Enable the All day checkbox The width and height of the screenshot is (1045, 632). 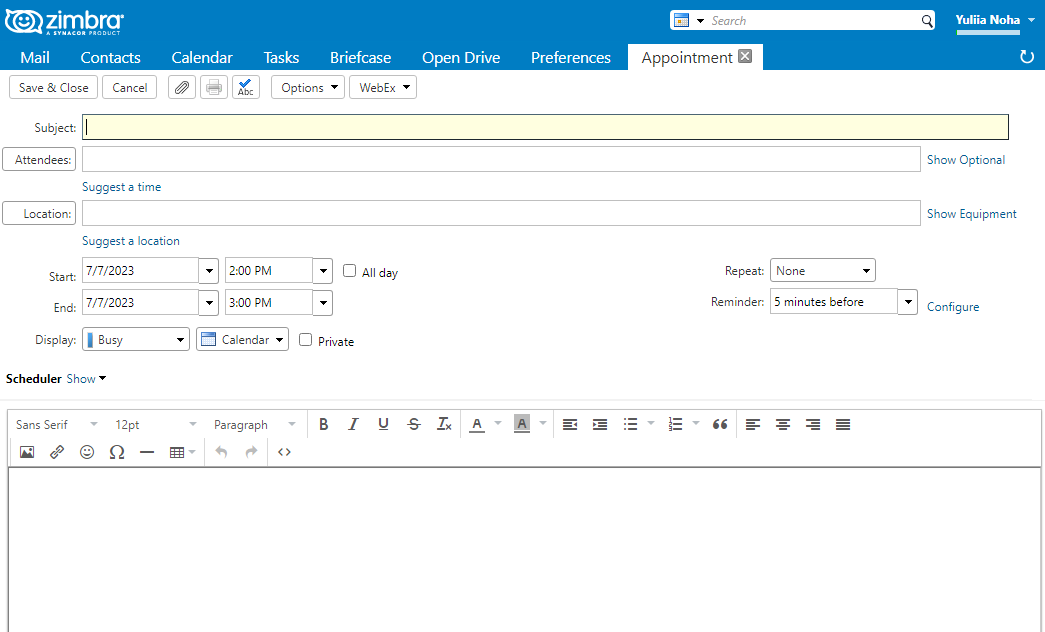[349, 271]
